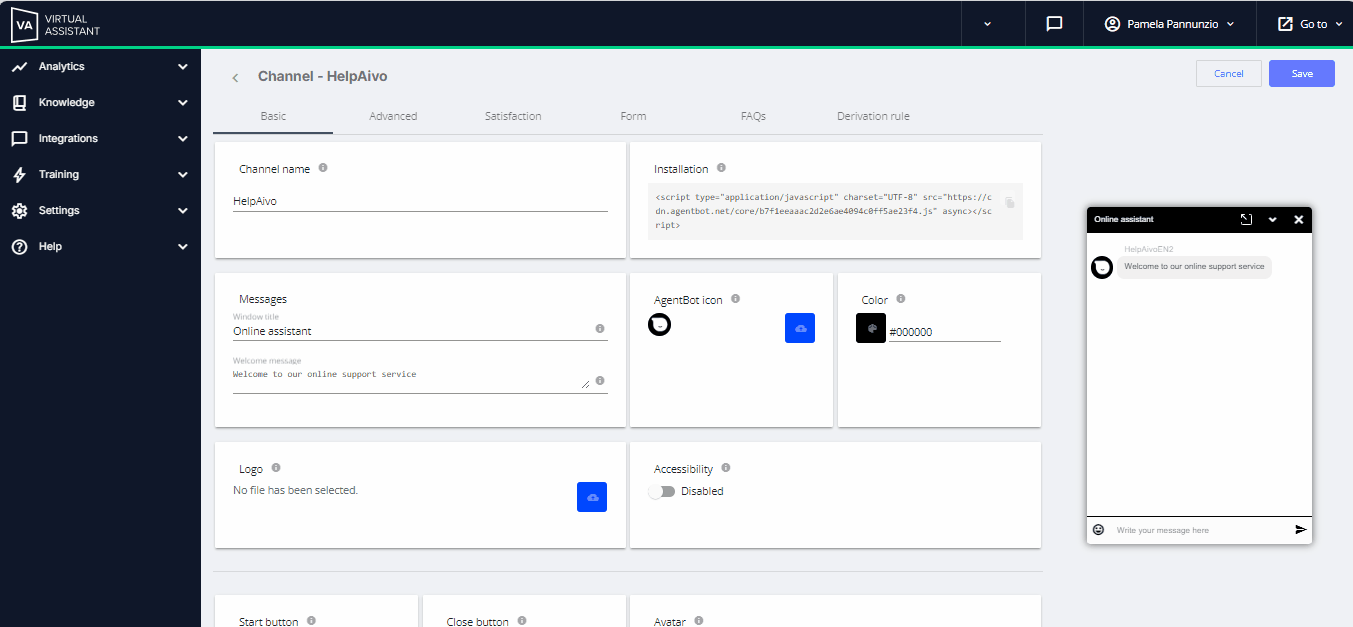The height and width of the screenshot is (627, 1353).
Task: Click the Knowledge book icon in sidebar
Action: pyautogui.click(x=19, y=103)
